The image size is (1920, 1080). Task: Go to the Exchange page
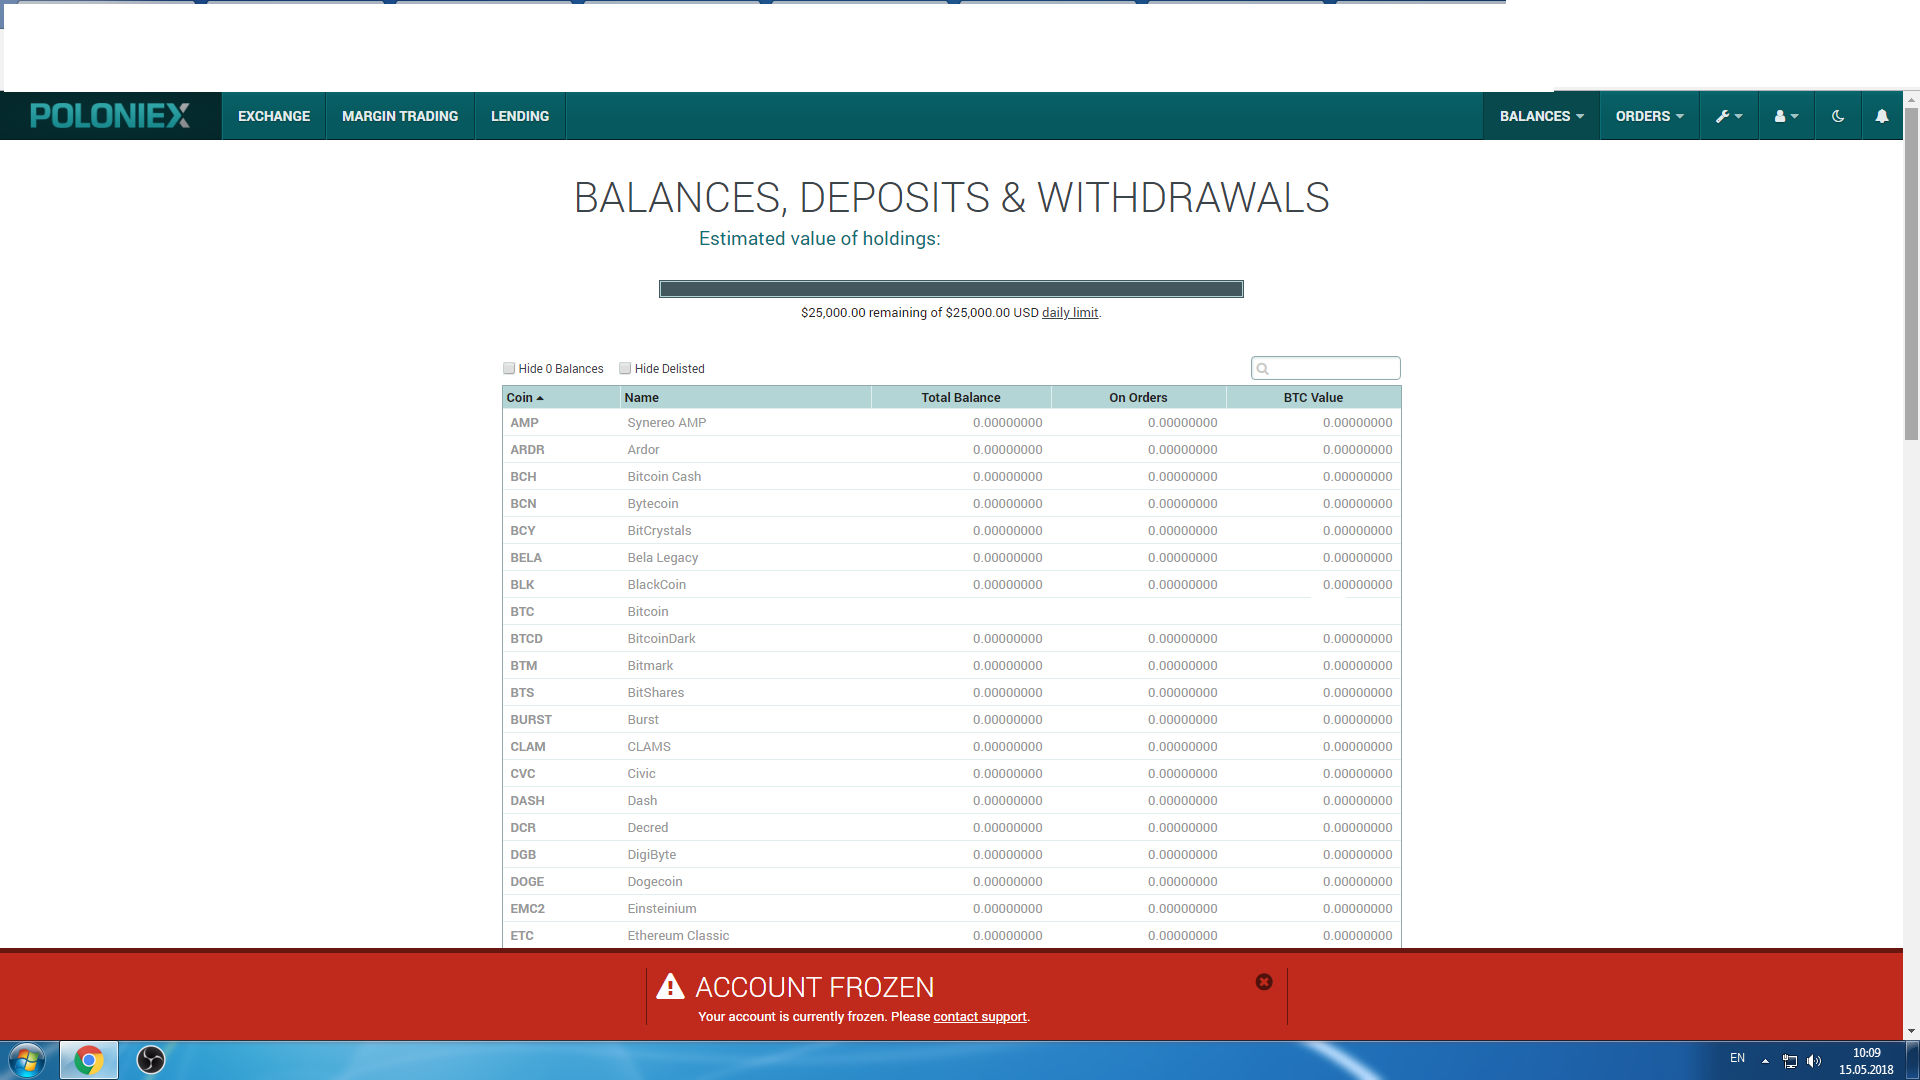(x=273, y=116)
